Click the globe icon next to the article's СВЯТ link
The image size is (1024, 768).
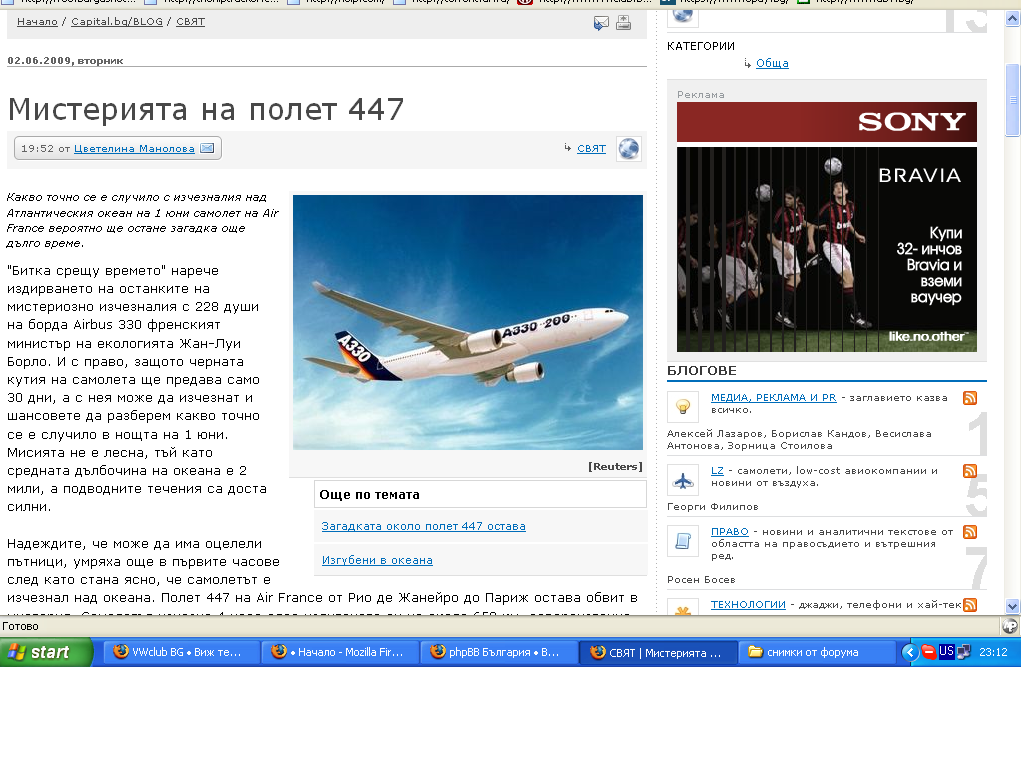(x=629, y=149)
